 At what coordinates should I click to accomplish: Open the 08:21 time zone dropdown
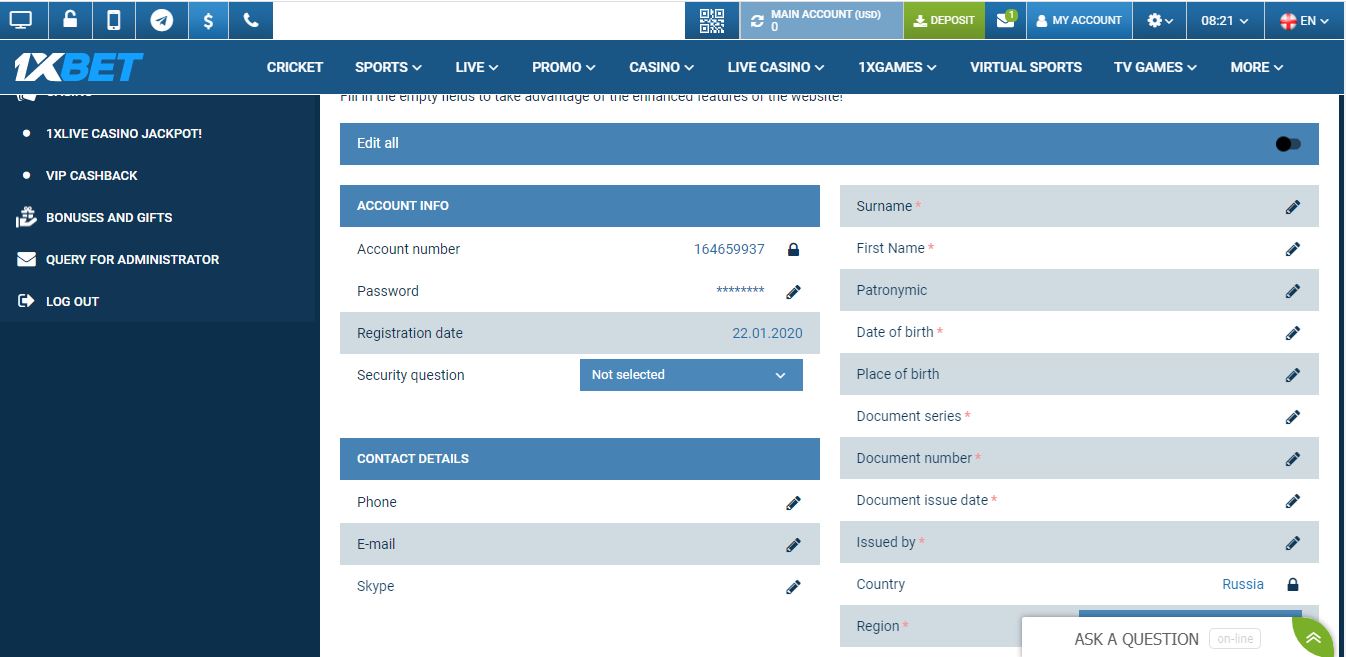1225,20
